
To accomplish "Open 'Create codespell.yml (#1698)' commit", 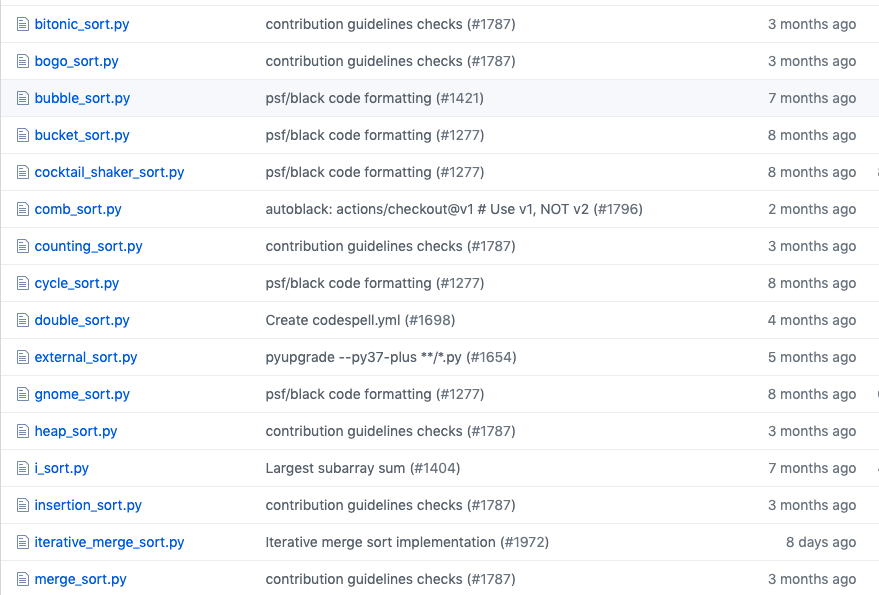I will click(360, 320).
